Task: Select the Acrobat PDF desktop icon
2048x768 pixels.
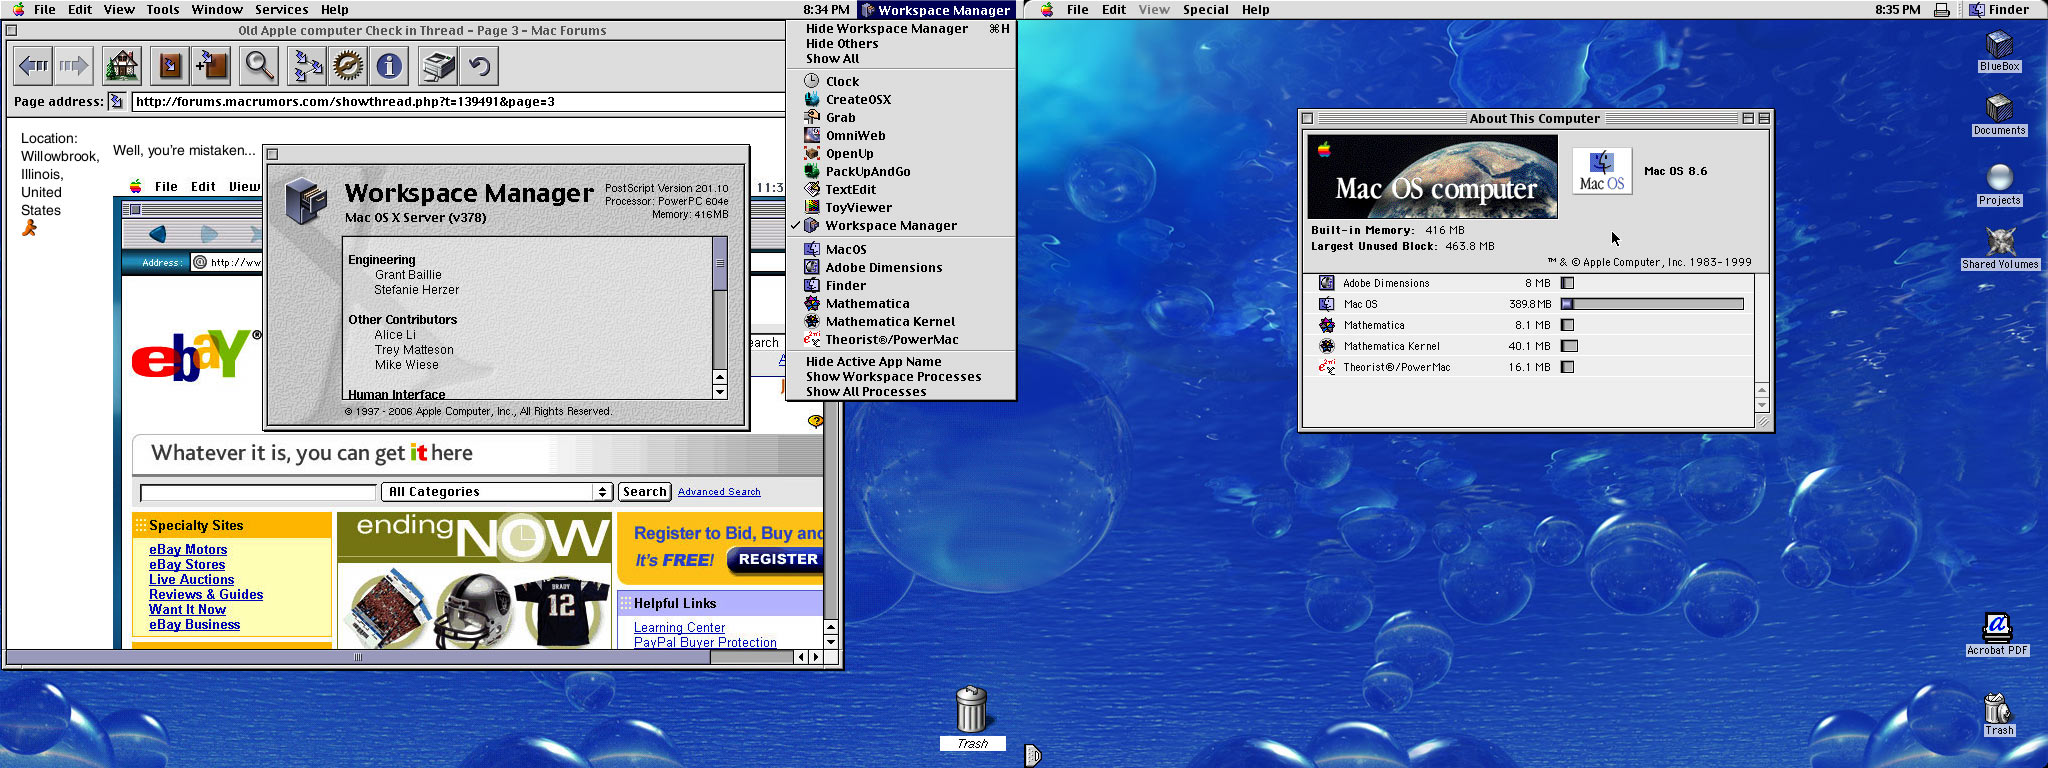Action: (x=1997, y=634)
